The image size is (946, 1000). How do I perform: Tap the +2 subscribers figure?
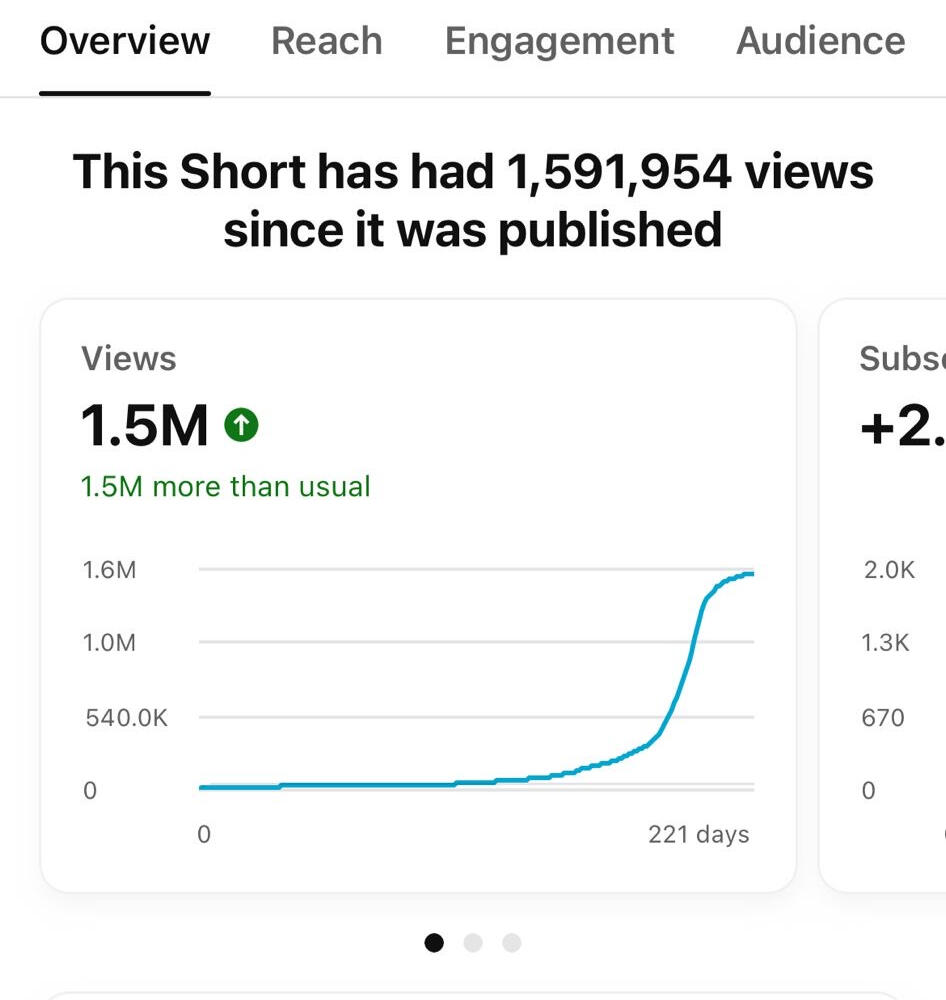[x=902, y=425]
